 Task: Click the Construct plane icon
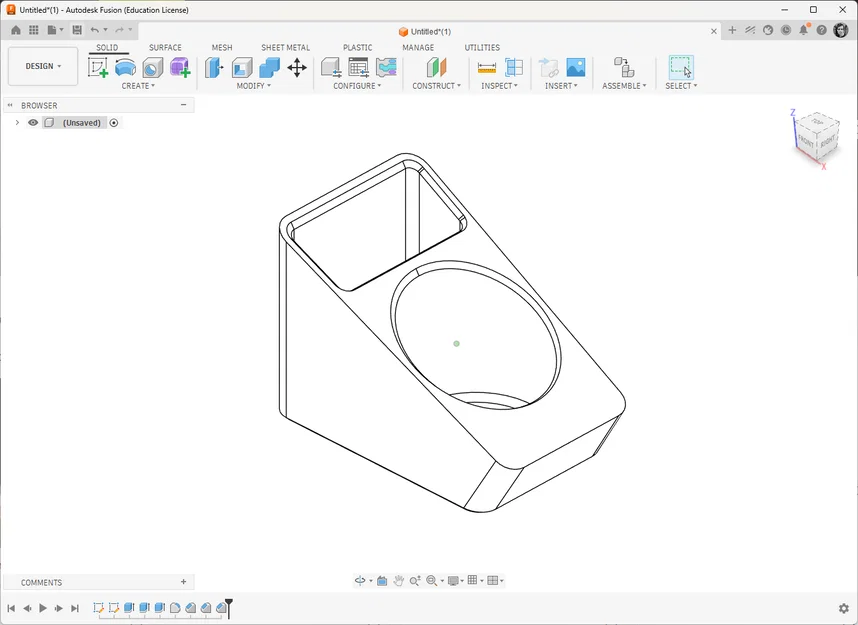(x=437, y=68)
